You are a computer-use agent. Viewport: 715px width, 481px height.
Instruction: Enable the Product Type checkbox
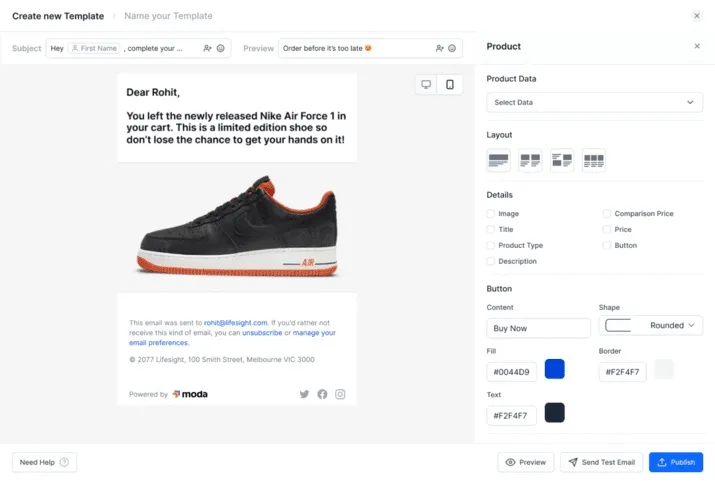[491, 245]
